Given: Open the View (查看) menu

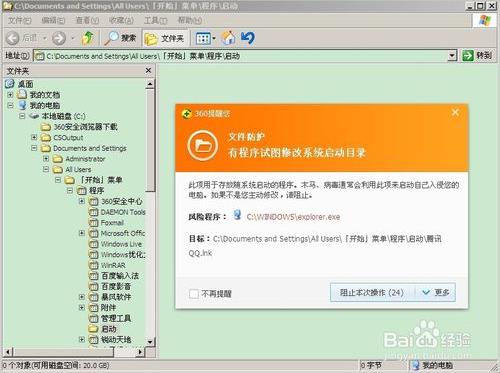Looking at the screenshot, I should tap(87, 20).
